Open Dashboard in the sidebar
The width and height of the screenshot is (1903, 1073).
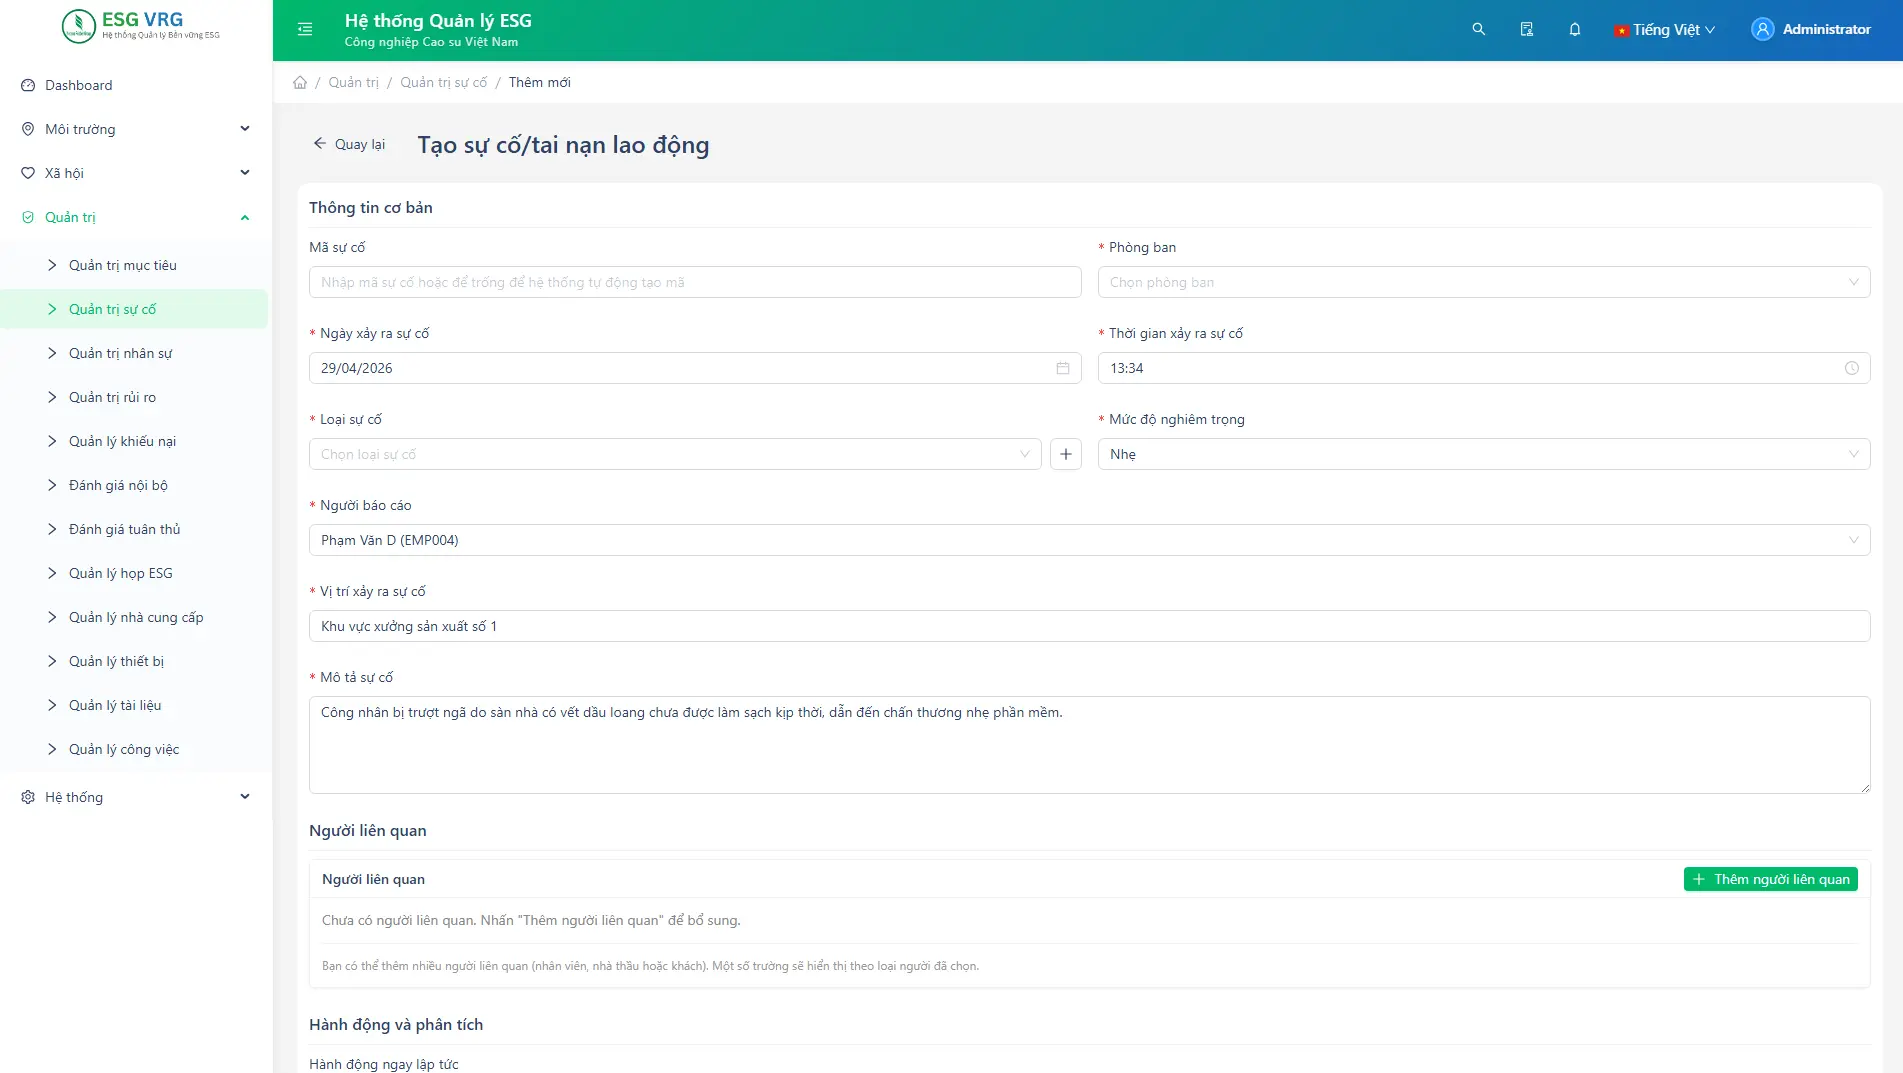point(135,85)
